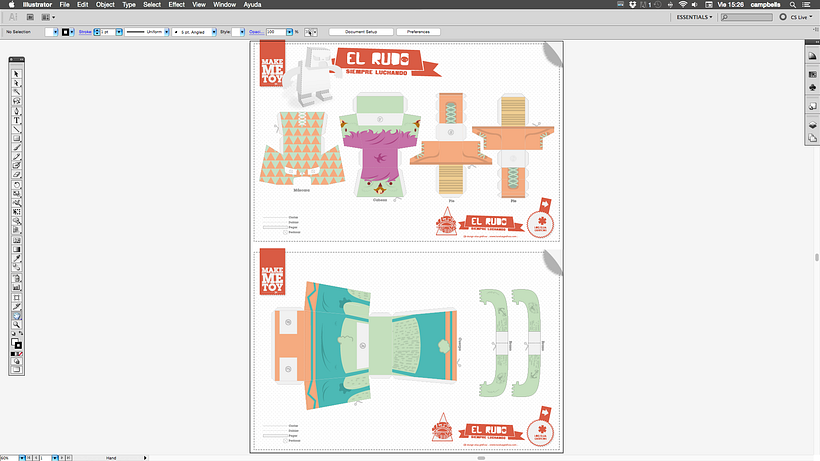Screen dimensions: 820x461
Task: Select the Gradient tool
Action: point(16,249)
